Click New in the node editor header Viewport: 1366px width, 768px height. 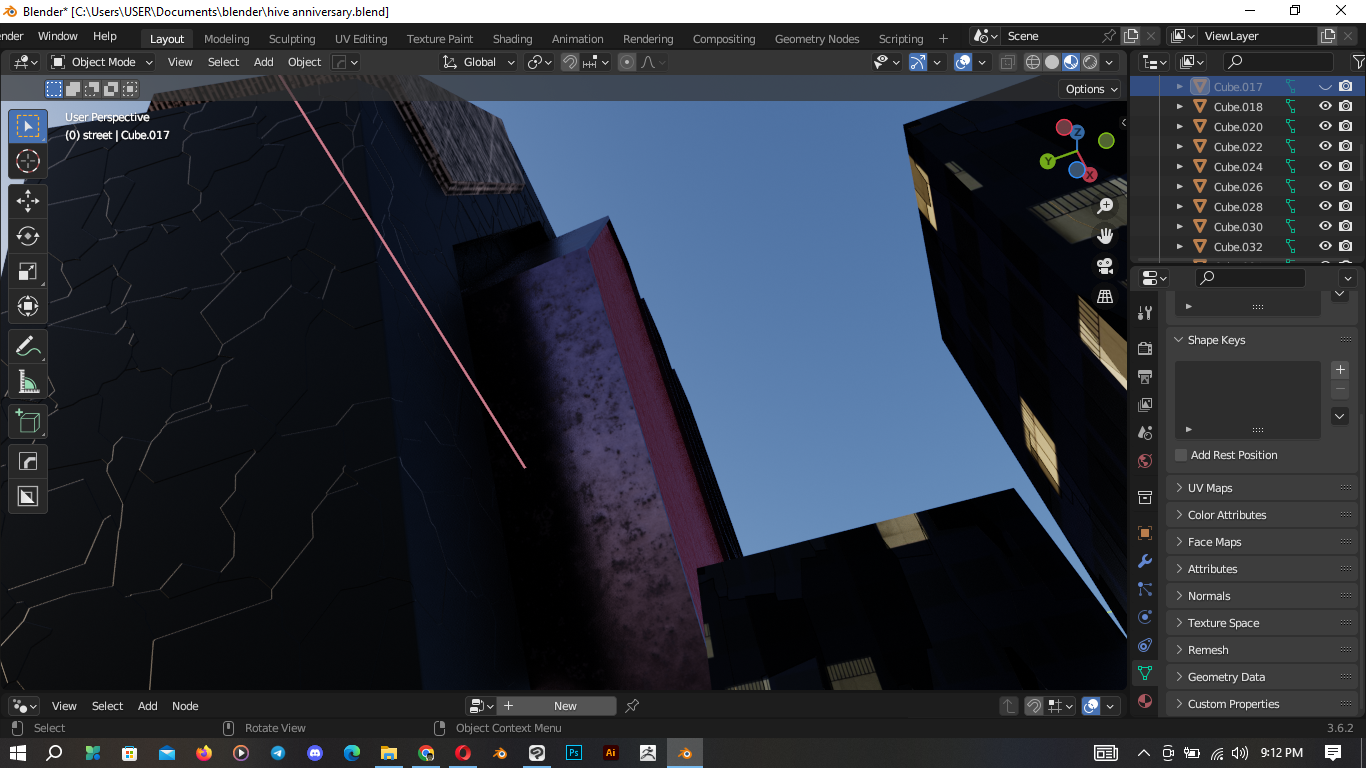(x=565, y=706)
